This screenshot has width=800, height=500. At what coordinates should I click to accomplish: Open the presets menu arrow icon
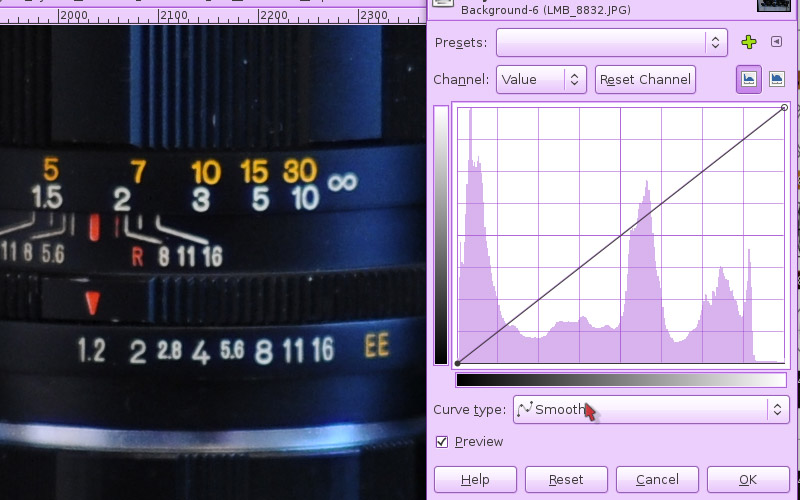pyautogui.click(x=777, y=42)
